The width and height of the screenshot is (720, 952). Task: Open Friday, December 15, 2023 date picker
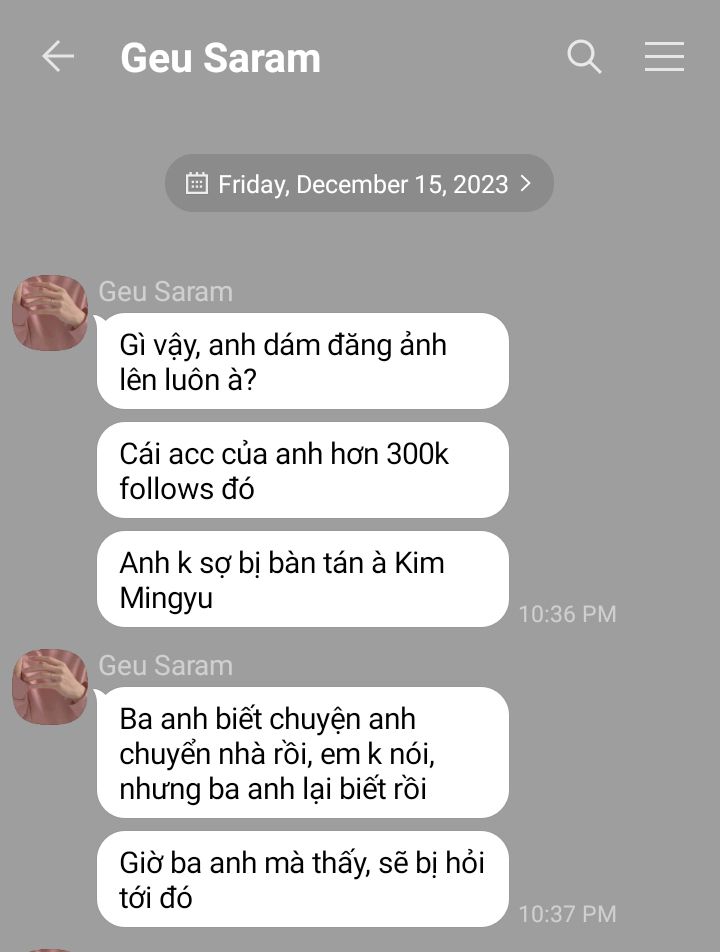359,183
